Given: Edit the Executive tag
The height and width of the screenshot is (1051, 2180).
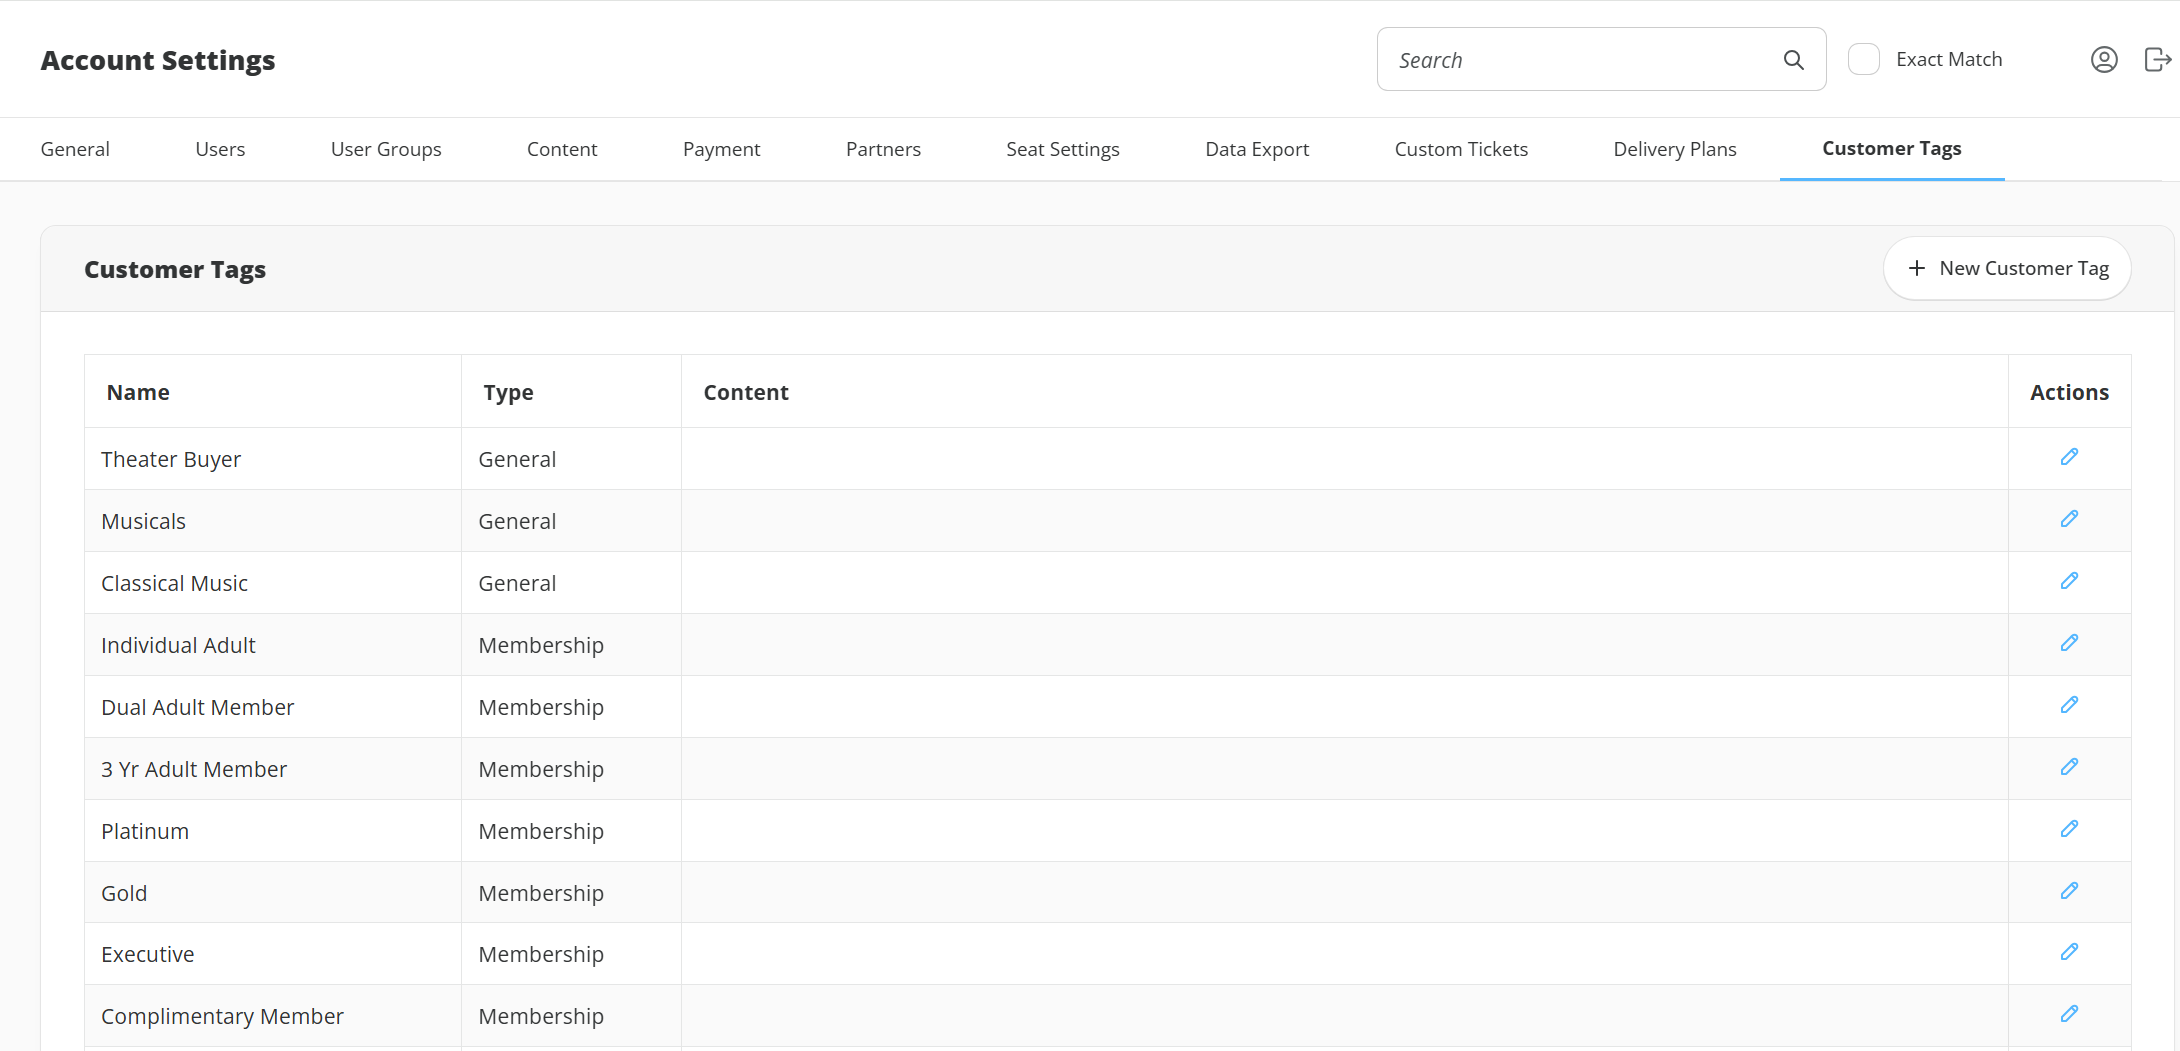Looking at the screenshot, I should [2069, 952].
